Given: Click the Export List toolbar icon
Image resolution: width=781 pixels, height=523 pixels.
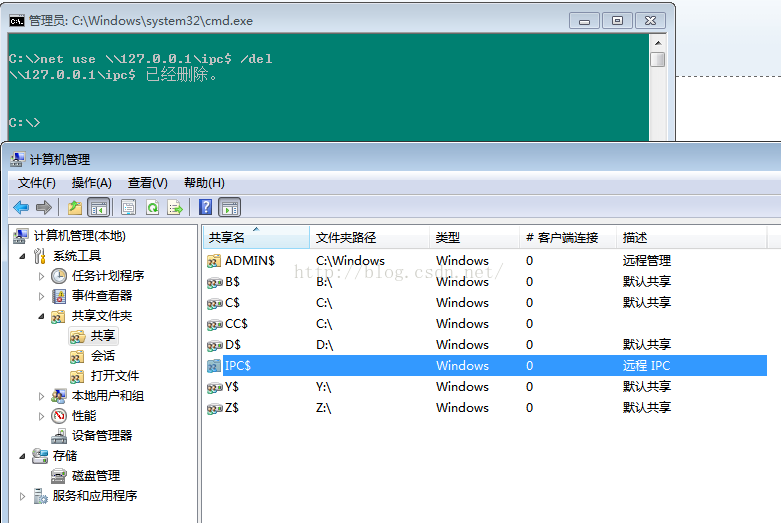Looking at the screenshot, I should pos(175,207).
